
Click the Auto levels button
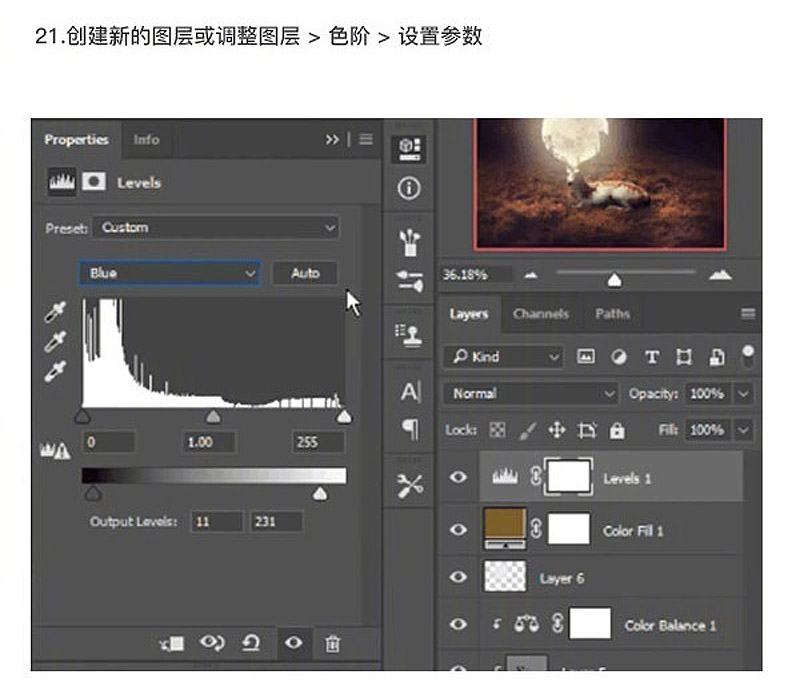point(305,273)
